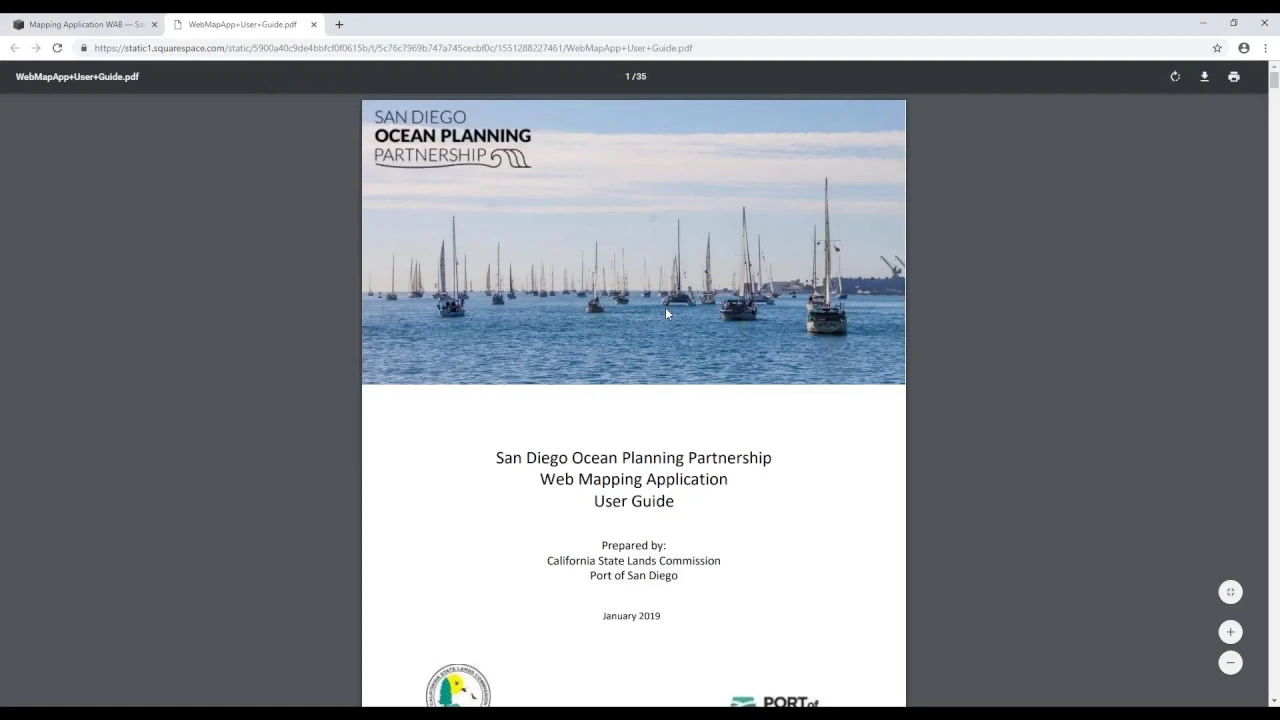This screenshot has width=1280, height=720.
Task: Fit PDF to page
Action: point(1230,592)
